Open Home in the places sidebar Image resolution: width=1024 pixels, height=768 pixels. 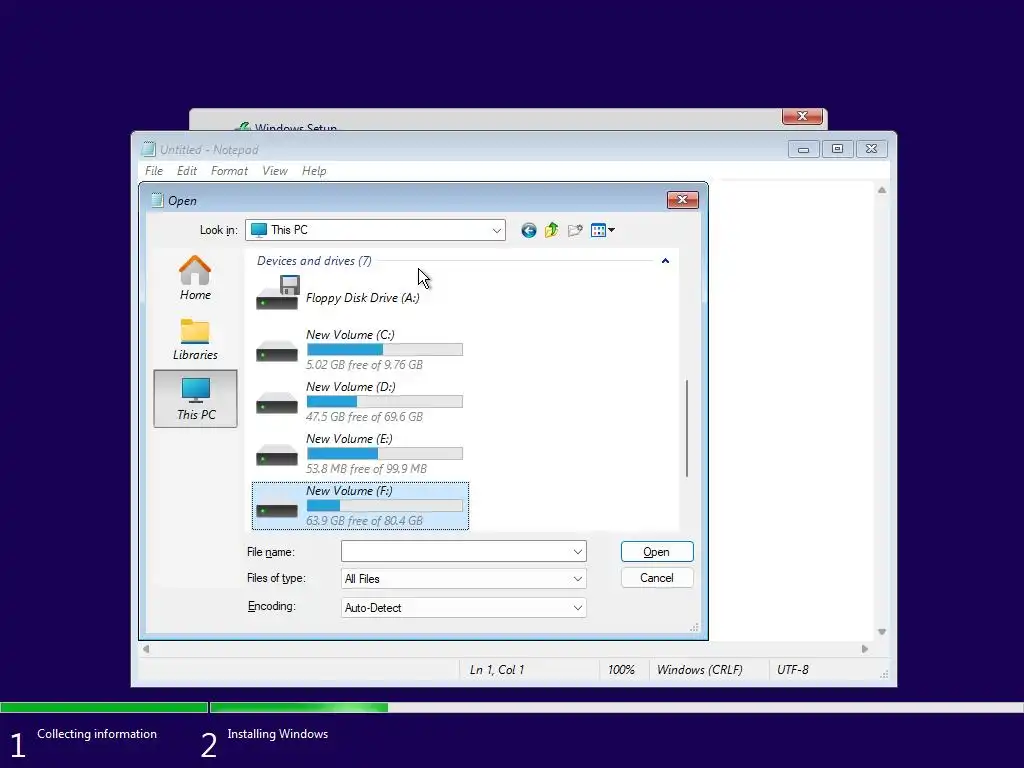tap(195, 278)
